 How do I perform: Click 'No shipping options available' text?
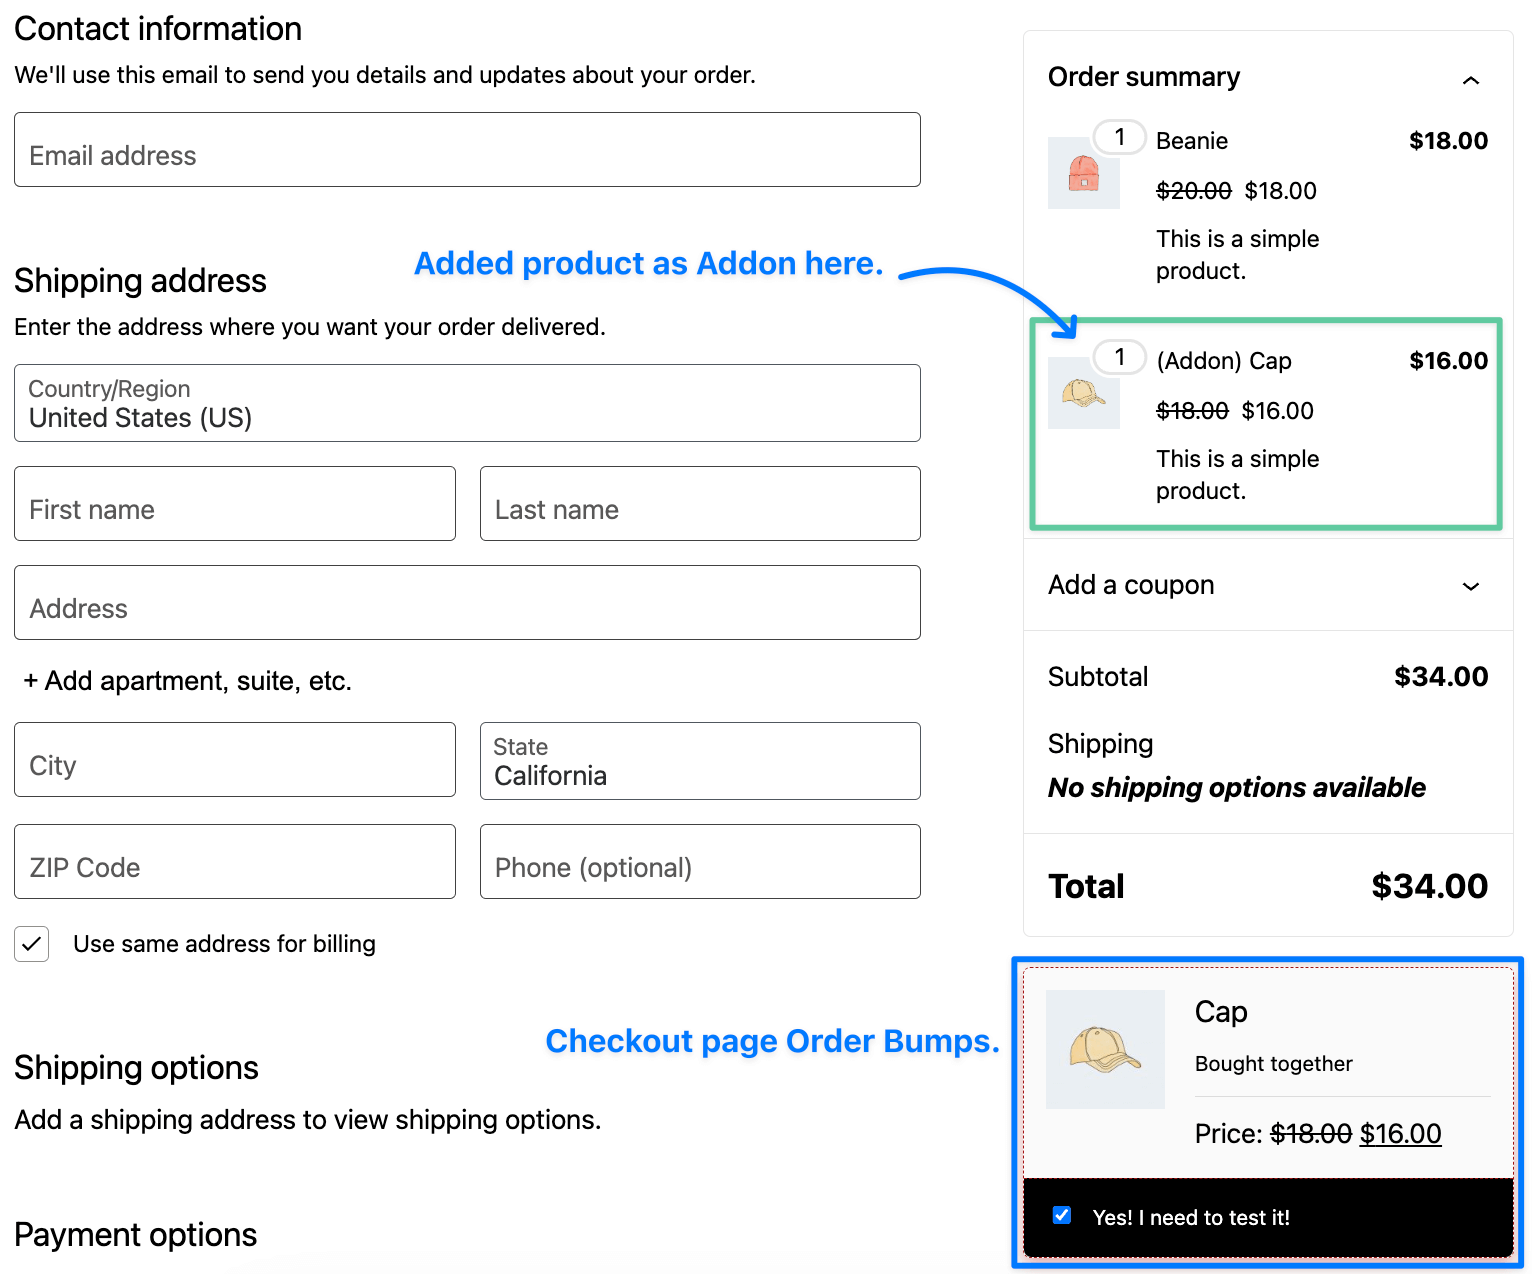click(x=1236, y=788)
